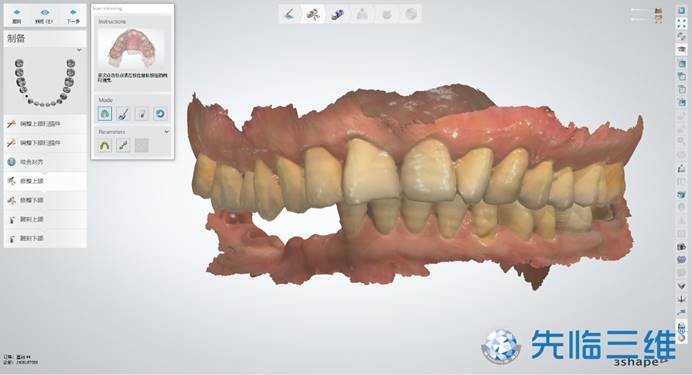692x375 pixels.
Task: Click the third cube view icon
Action: (x=682, y=90)
